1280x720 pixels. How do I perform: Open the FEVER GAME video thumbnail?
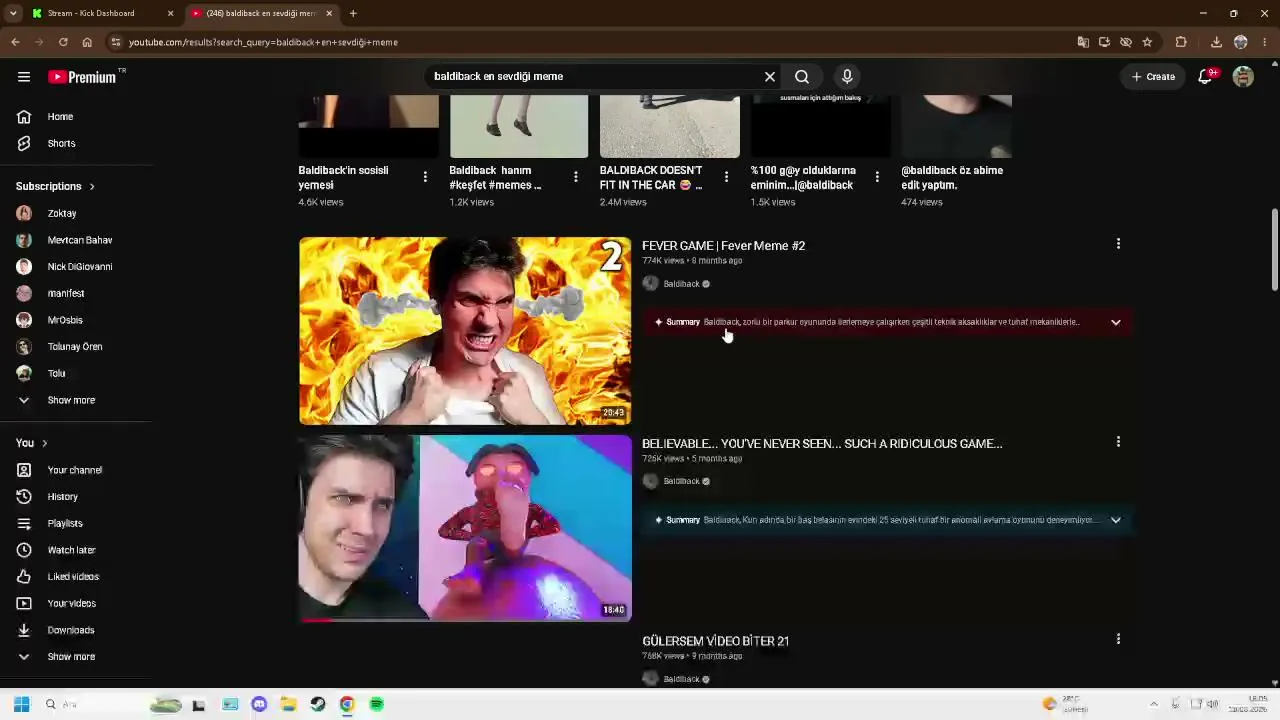coord(465,331)
